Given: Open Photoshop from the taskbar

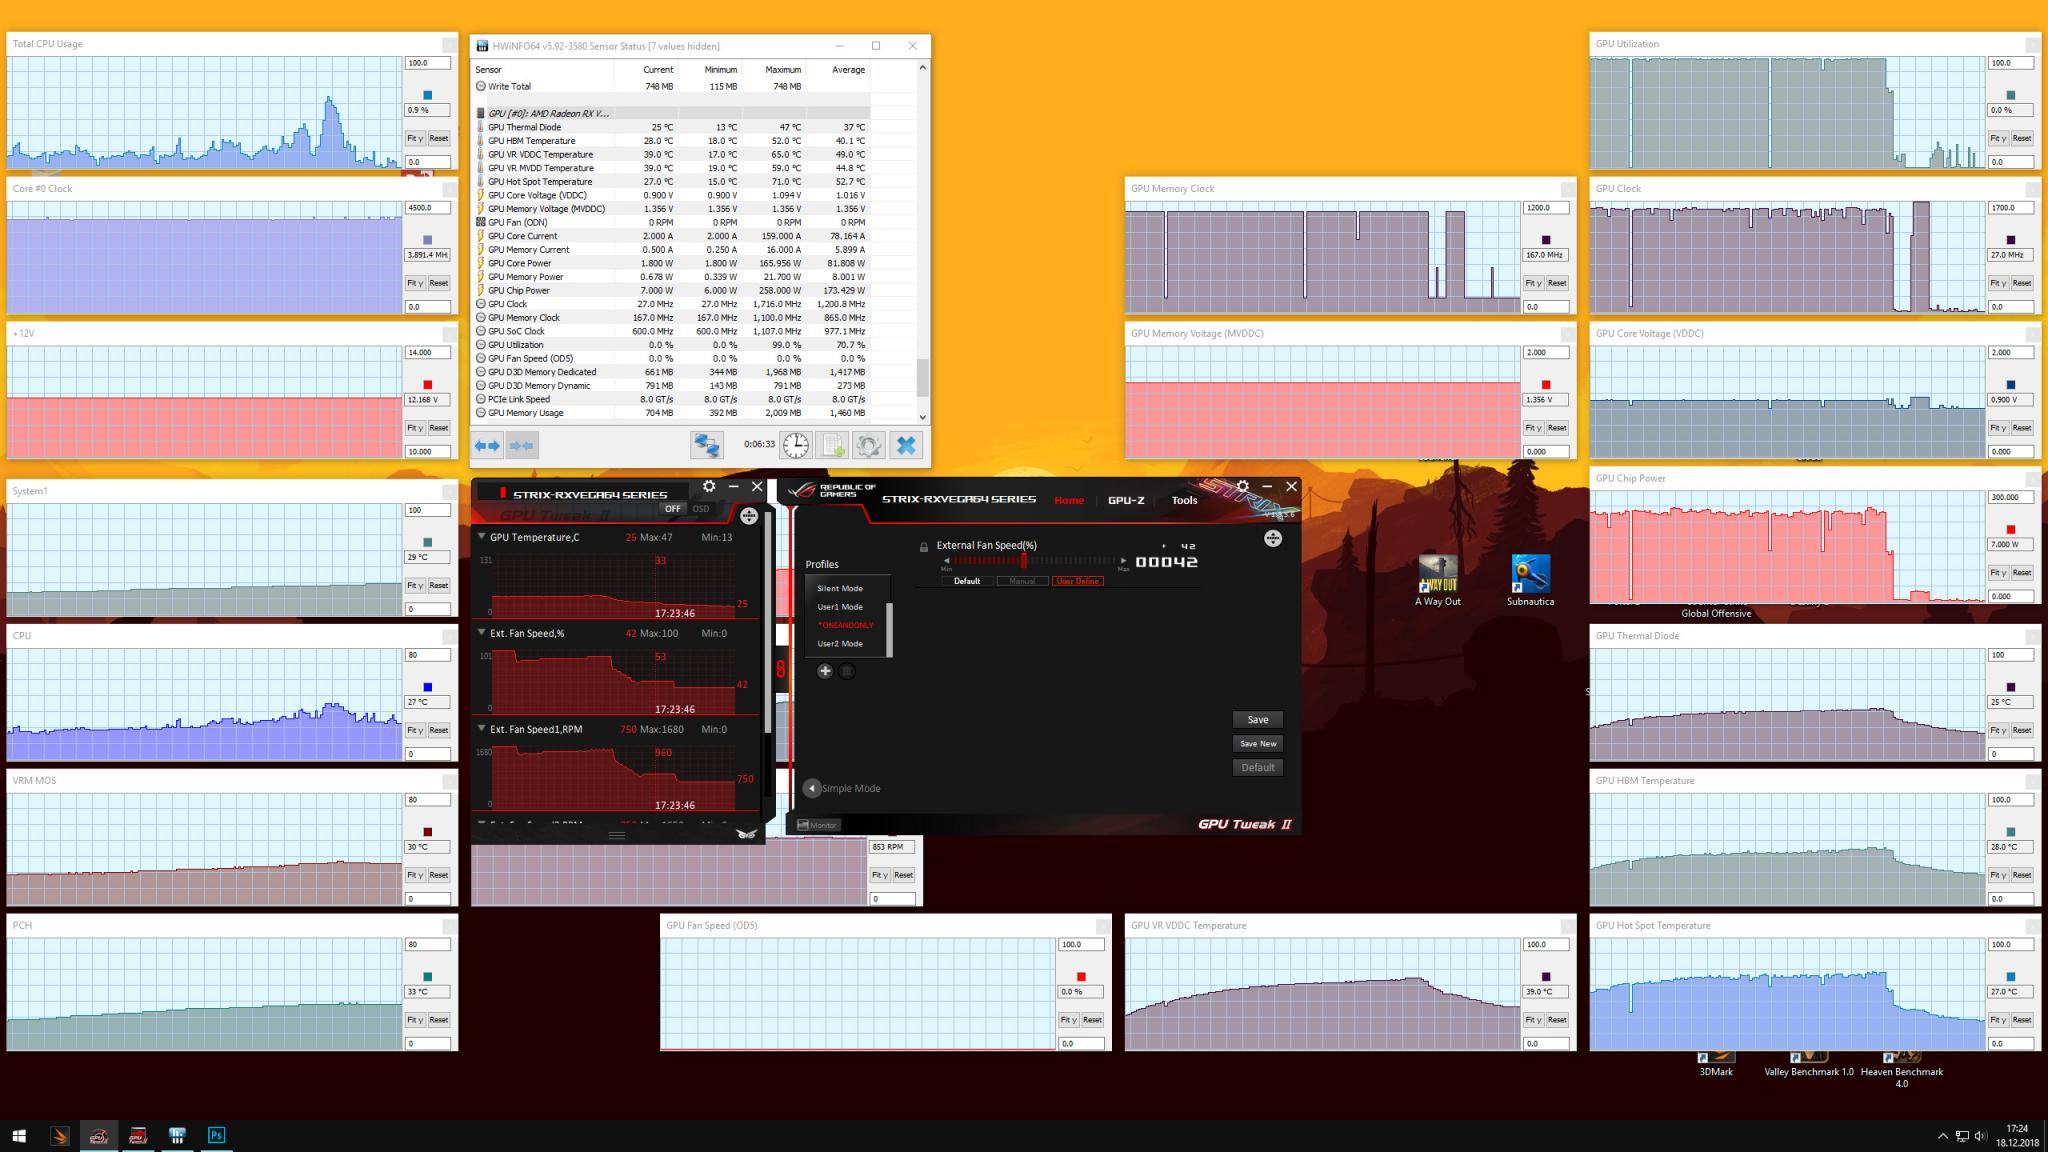Looking at the screenshot, I should [216, 1135].
